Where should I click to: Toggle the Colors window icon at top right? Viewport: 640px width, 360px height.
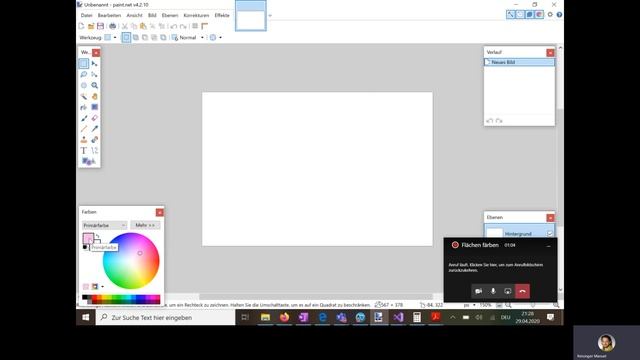(x=539, y=14)
